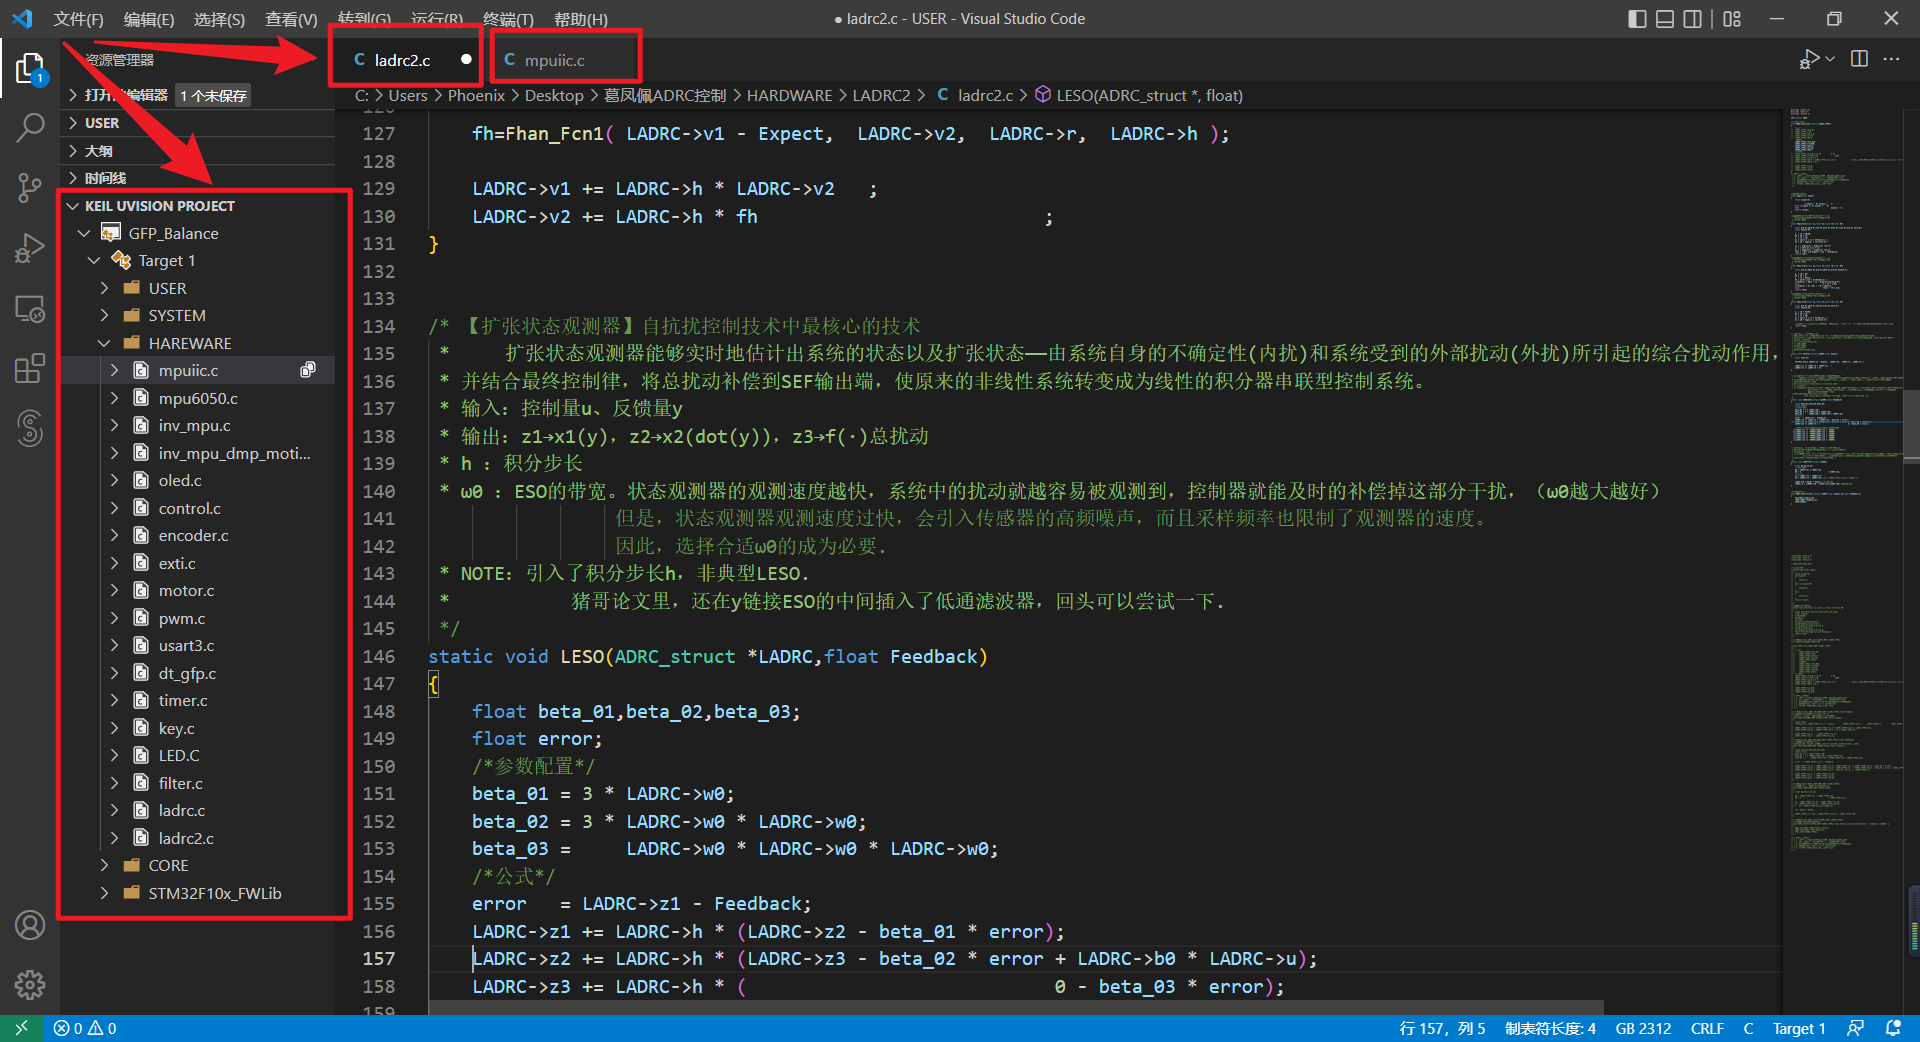The height and width of the screenshot is (1042, 1920).
Task: Change encoding by clicking GB 2312
Action: (1643, 1028)
